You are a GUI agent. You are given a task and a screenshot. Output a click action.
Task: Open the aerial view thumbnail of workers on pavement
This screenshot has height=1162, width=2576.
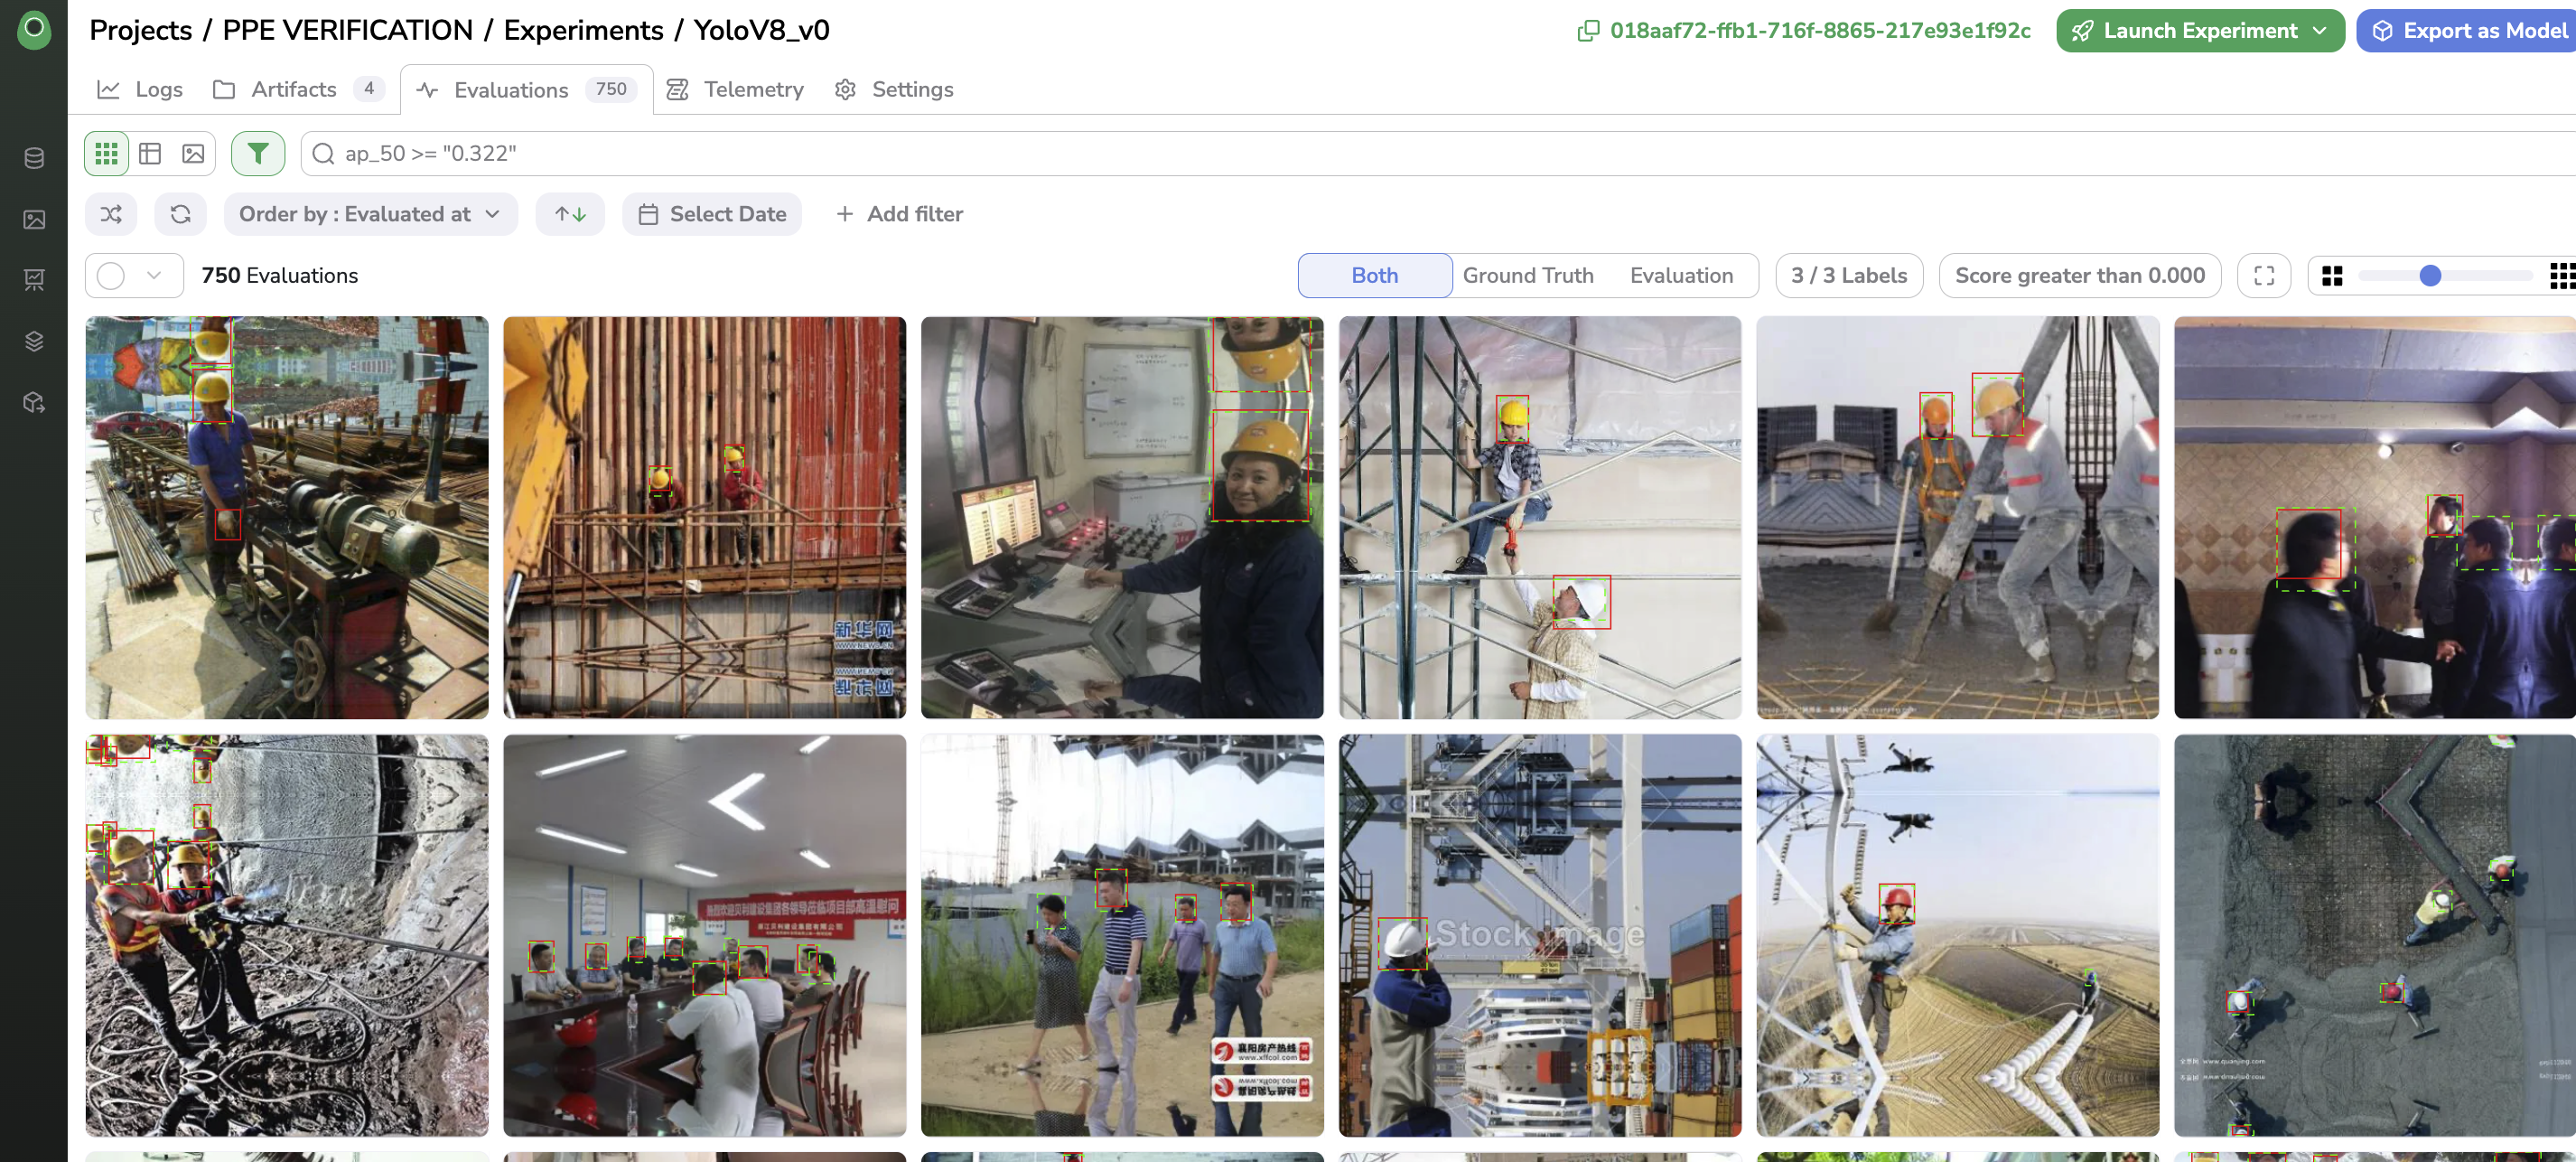(2375, 936)
